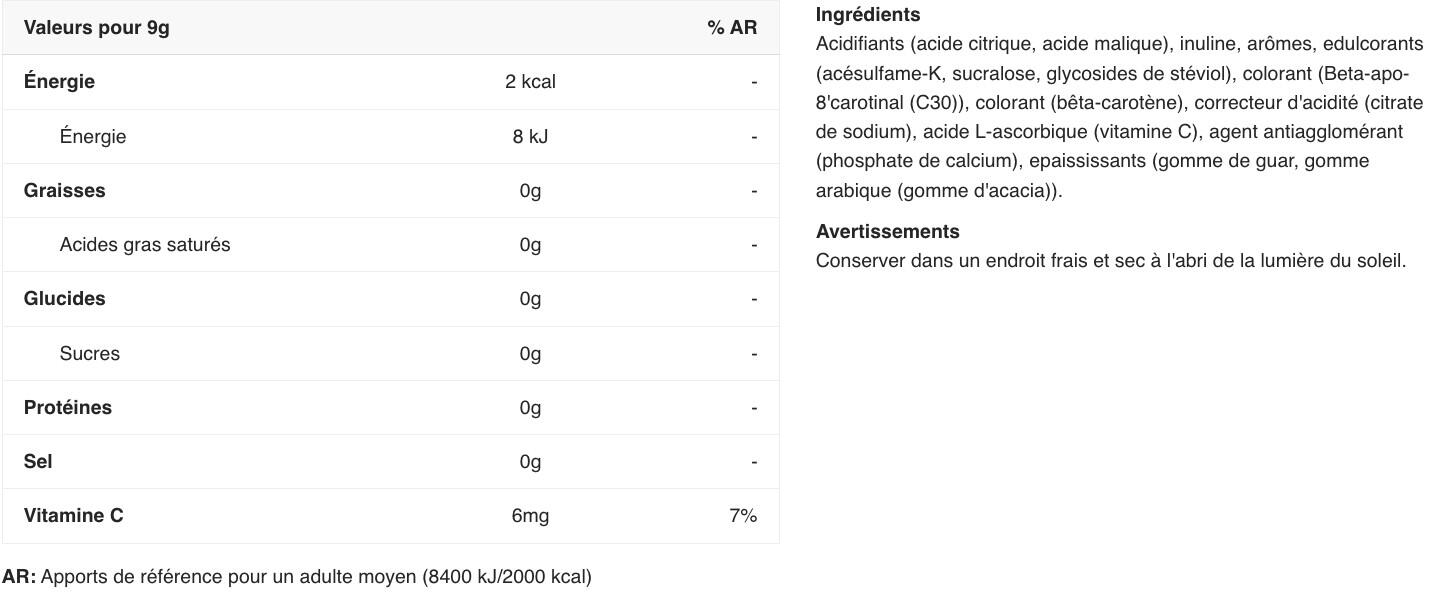Screen dimensions: 1440x594
Task: Select the 'Avertissements' heading
Action: click(x=888, y=231)
